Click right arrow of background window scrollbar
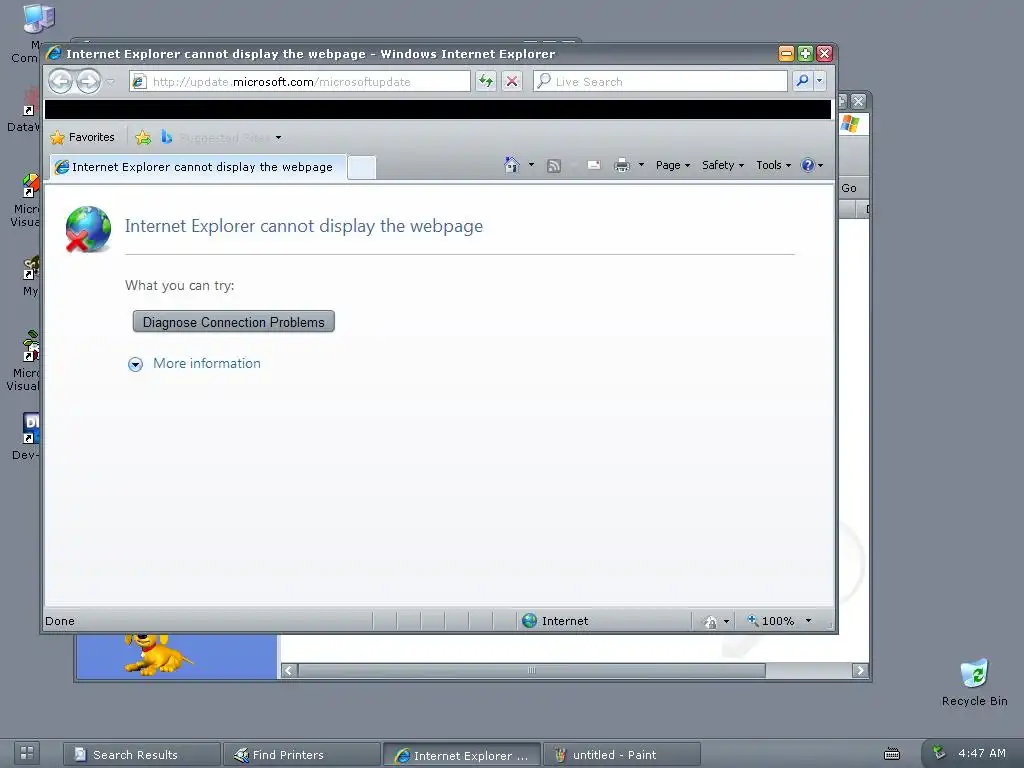The width and height of the screenshot is (1024, 768). tap(860, 670)
